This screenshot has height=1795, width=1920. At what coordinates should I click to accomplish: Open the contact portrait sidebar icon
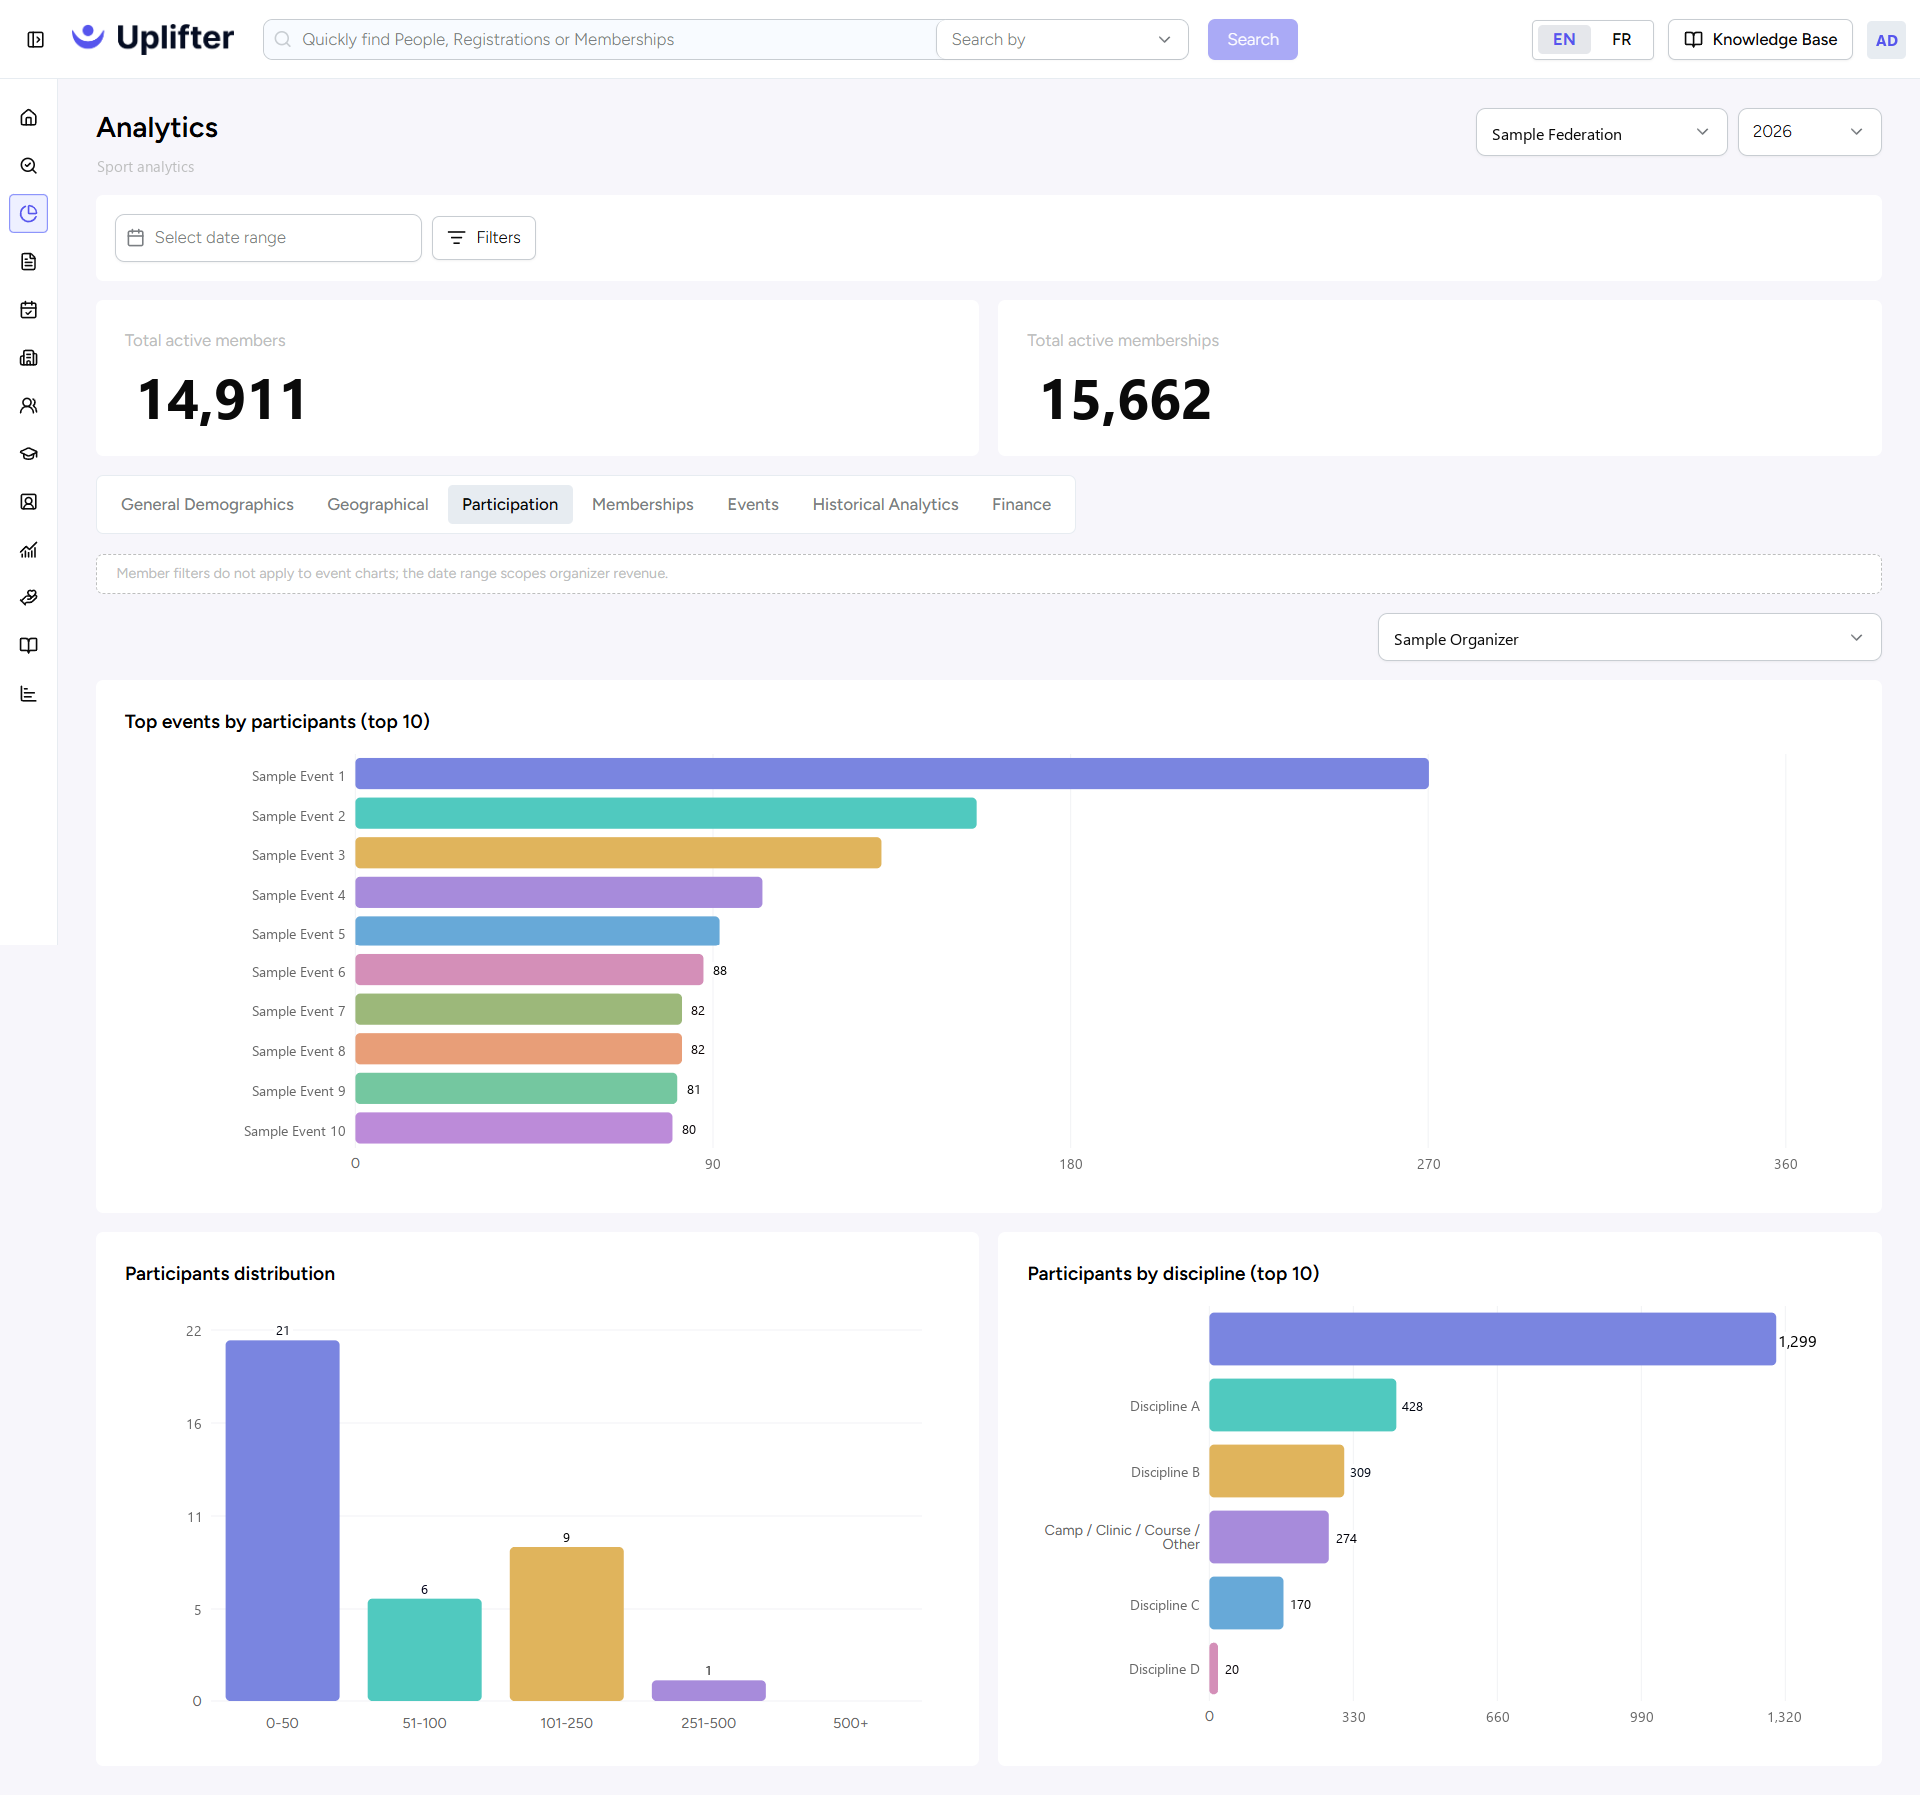(x=29, y=502)
